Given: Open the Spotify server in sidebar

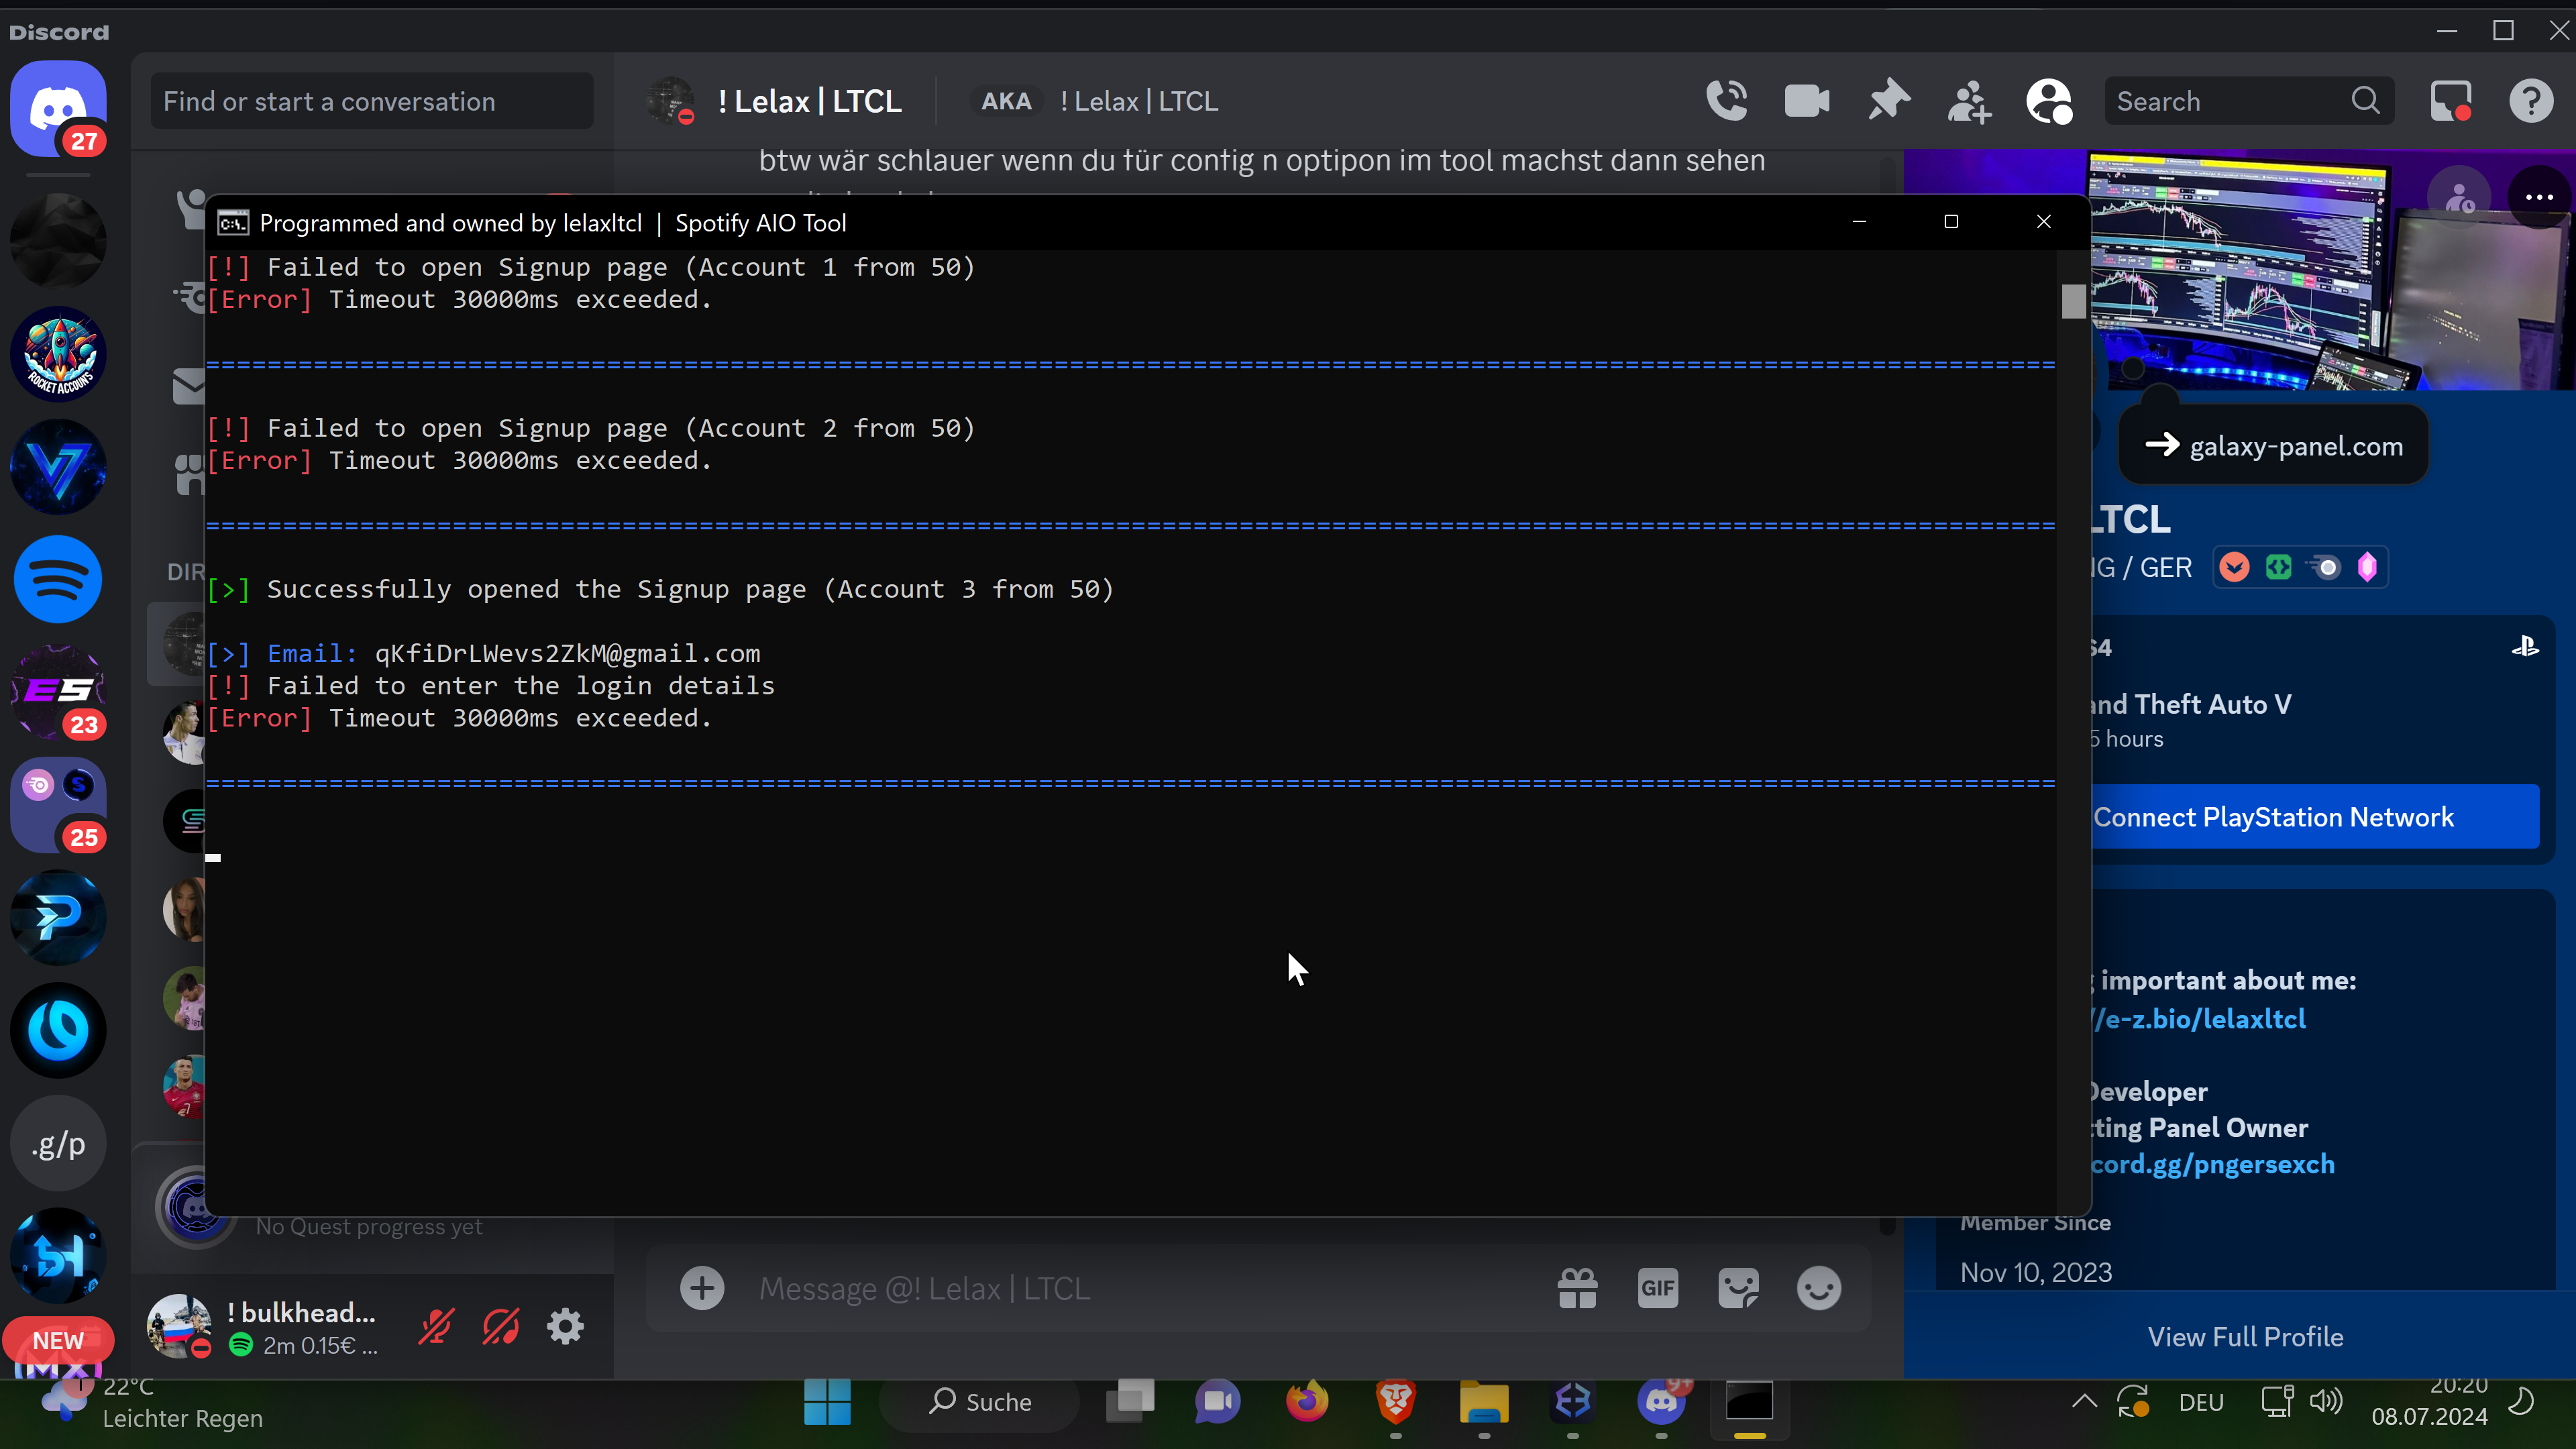Looking at the screenshot, I should (x=58, y=579).
